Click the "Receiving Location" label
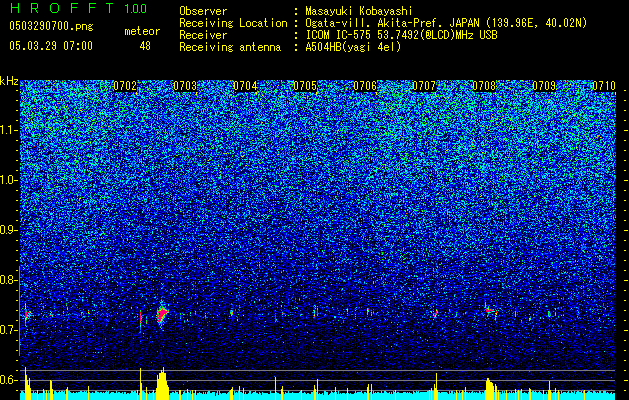Viewport: 629px width, 400px height. (233, 23)
